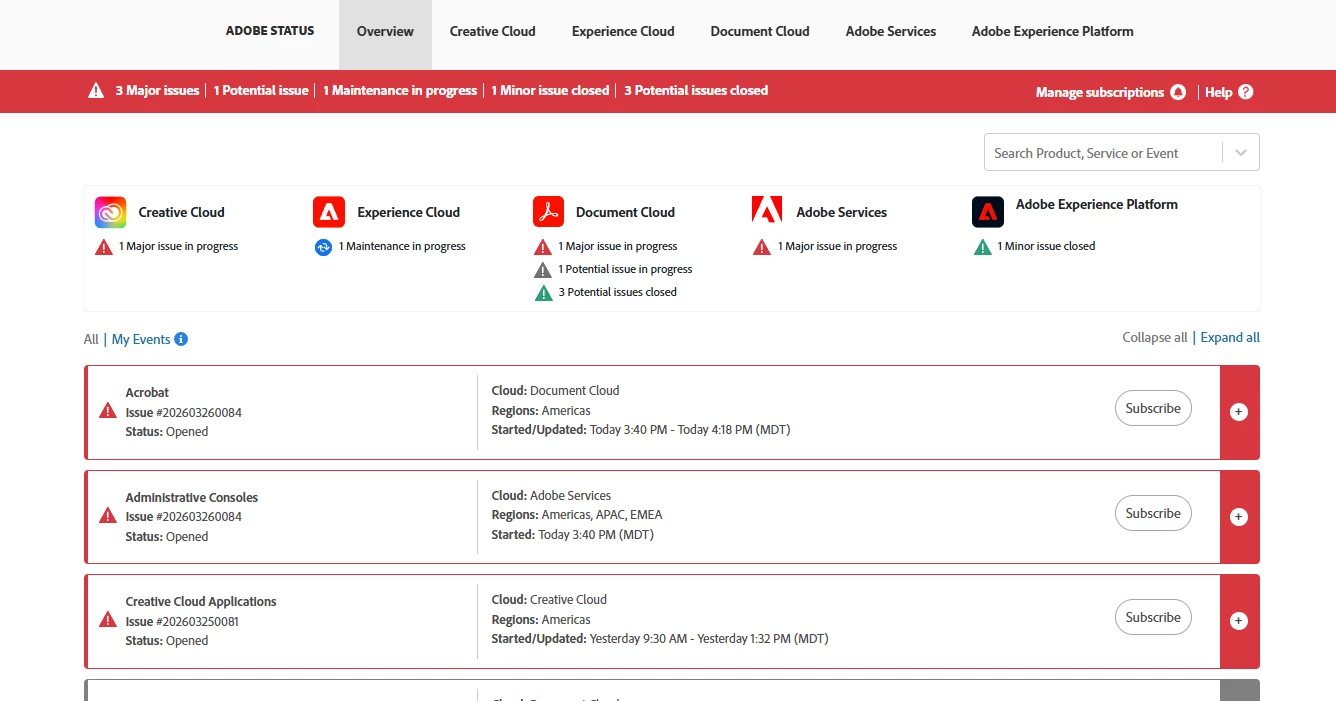Open the Document Cloud tab
The height and width of the screenshot is (701, 1336).
760,31
